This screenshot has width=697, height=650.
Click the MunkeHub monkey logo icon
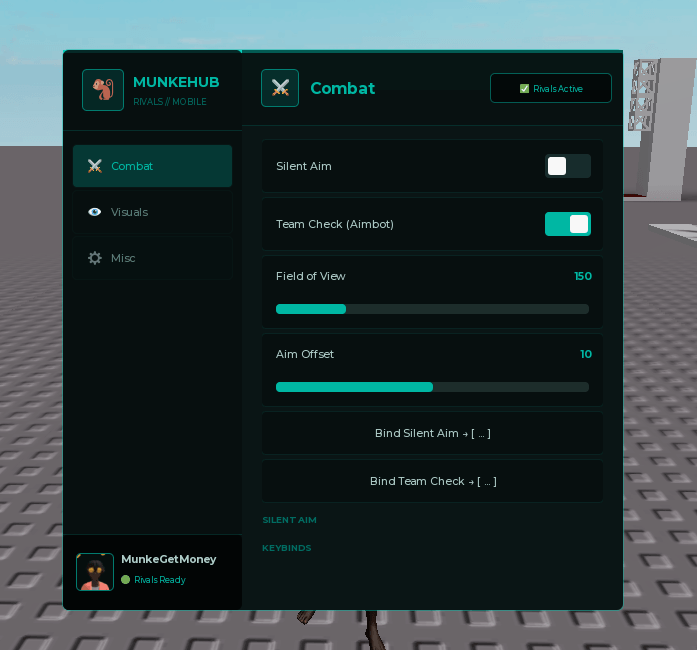coord(103,90)
